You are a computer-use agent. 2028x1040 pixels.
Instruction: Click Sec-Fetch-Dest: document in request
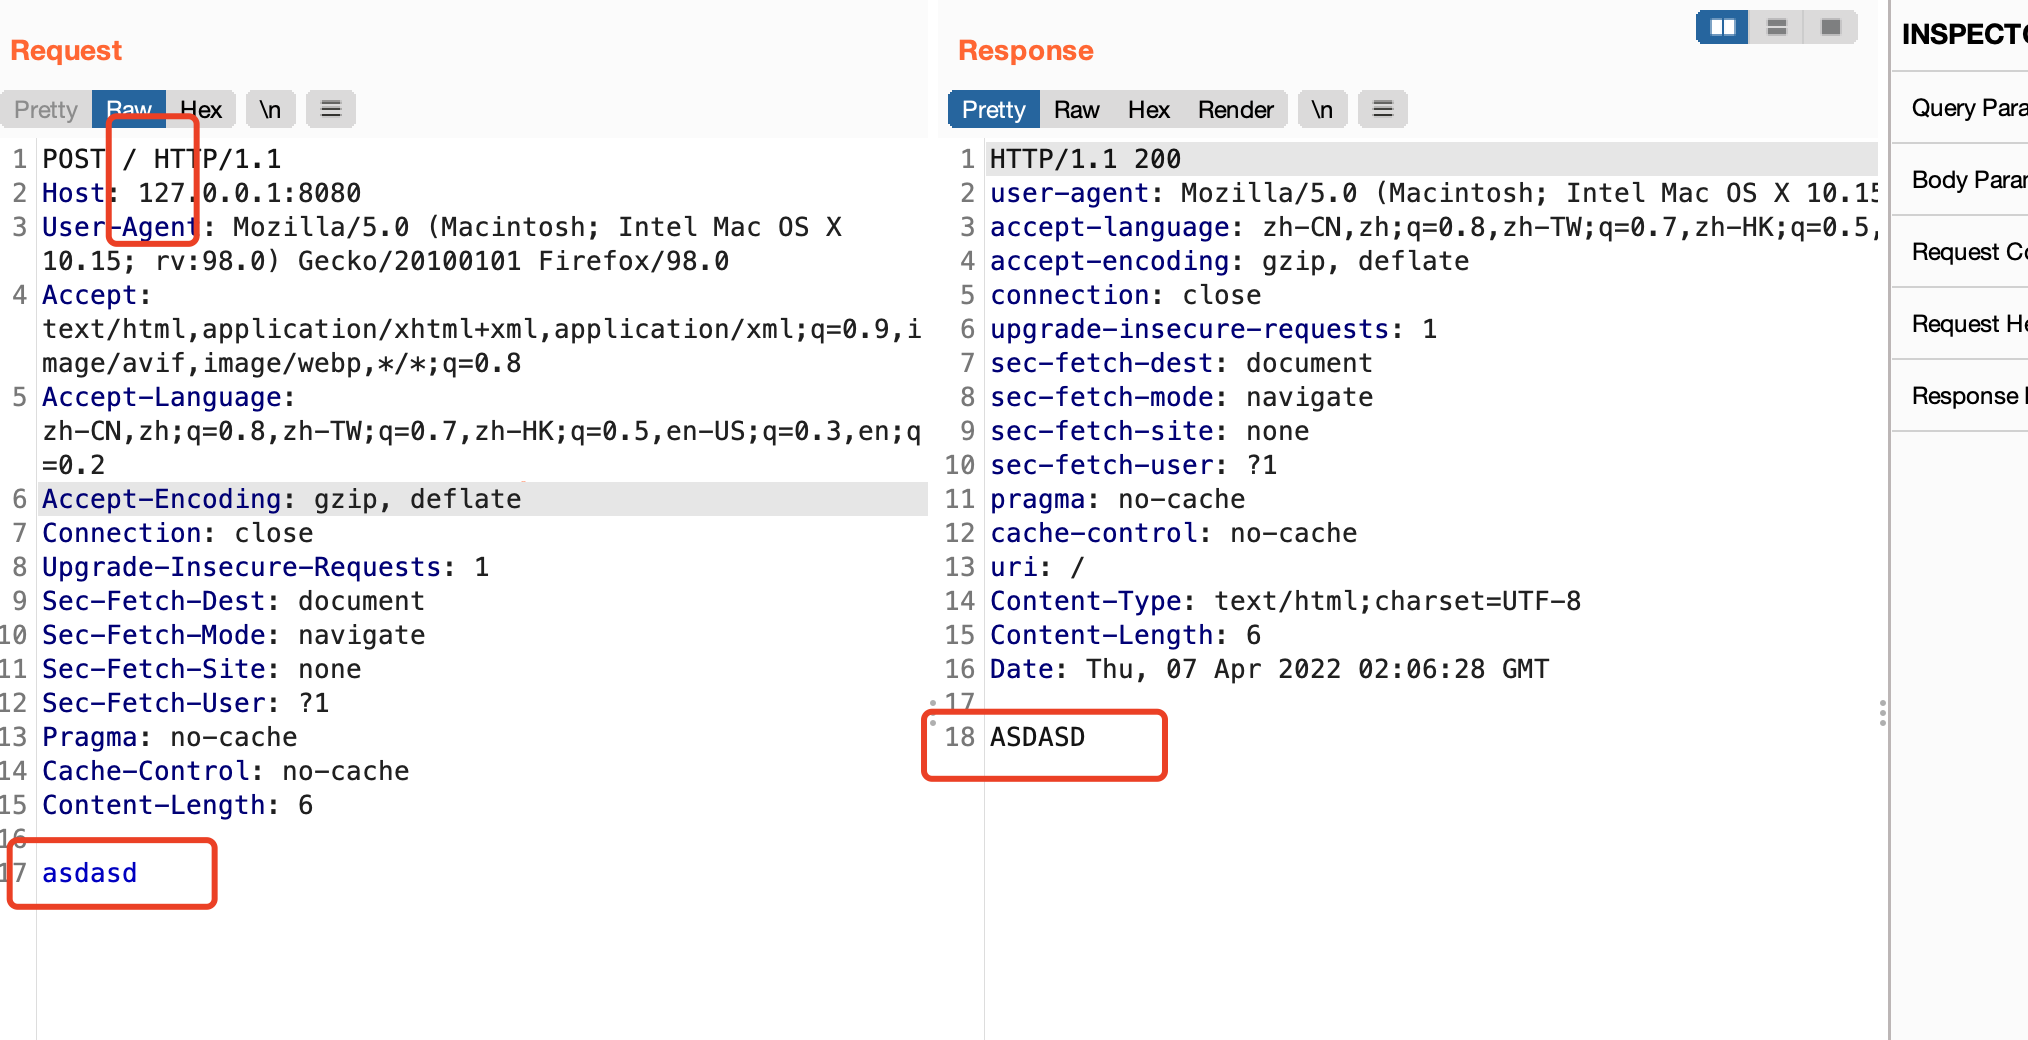(x=233, y=601)
